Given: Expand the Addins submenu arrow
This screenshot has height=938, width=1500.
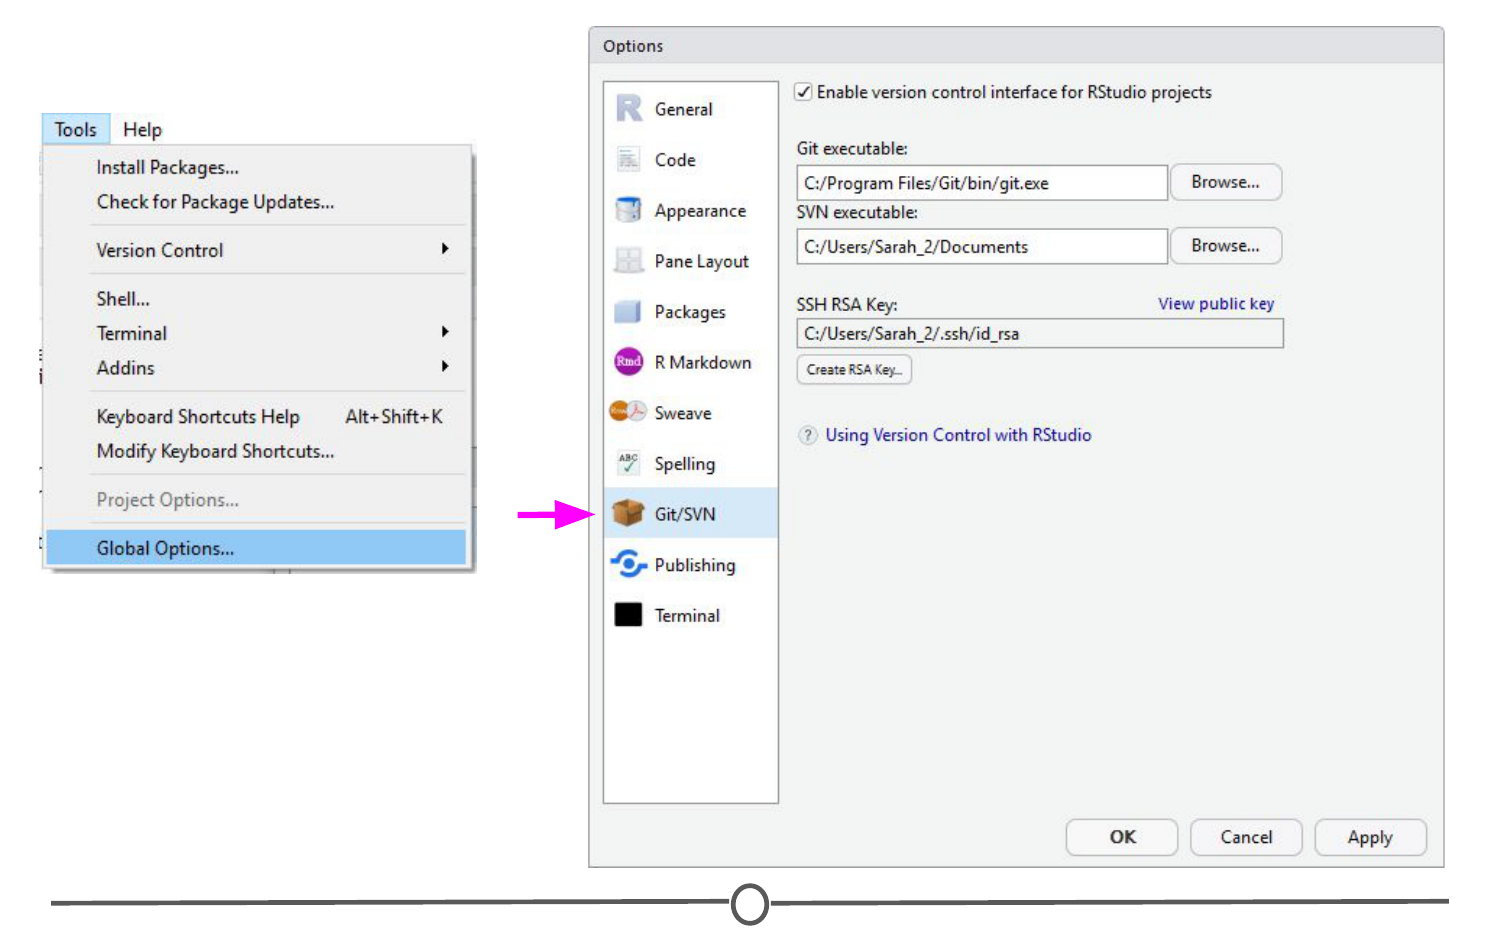Looking at the screenshot, I should pyautogui.click(x=445, y=367).
